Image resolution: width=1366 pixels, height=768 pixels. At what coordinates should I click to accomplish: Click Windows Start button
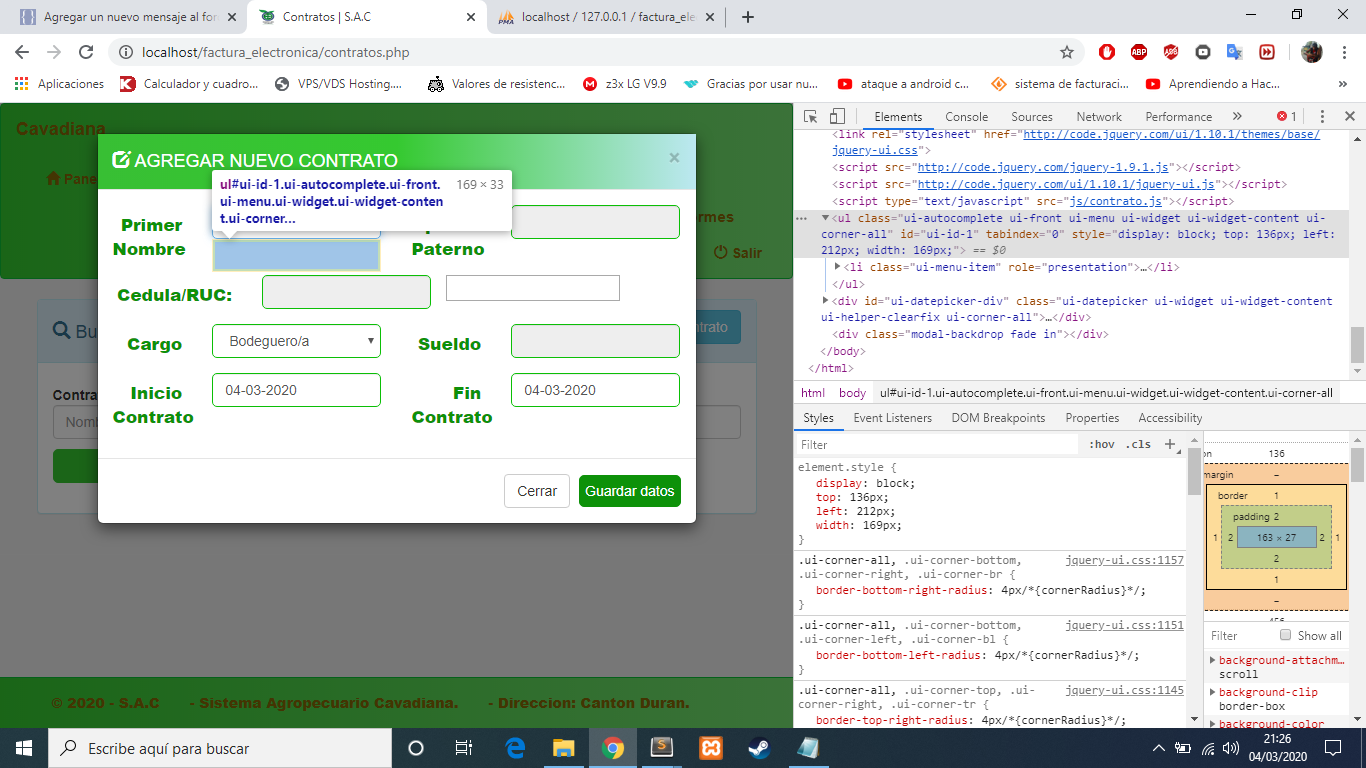tap(24, 748)
